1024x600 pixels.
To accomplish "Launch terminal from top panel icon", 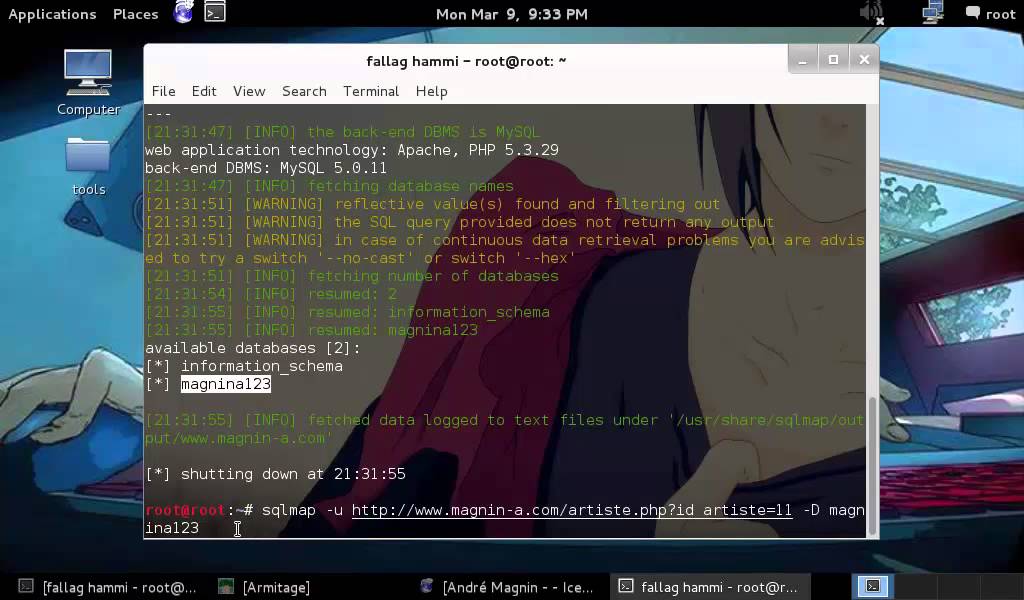I will tap(215, 12).
